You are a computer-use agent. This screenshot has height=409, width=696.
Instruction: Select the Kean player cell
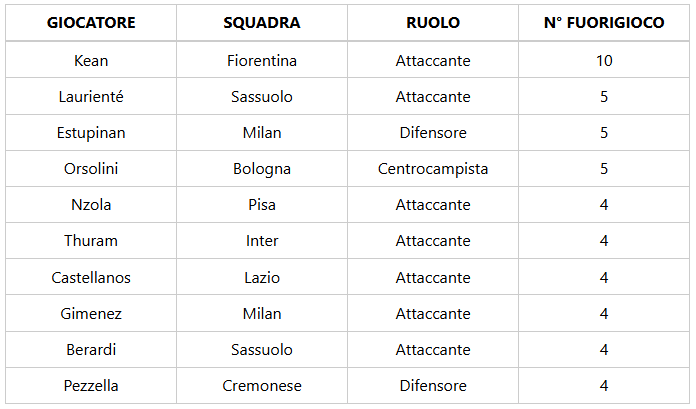[91, 60]
